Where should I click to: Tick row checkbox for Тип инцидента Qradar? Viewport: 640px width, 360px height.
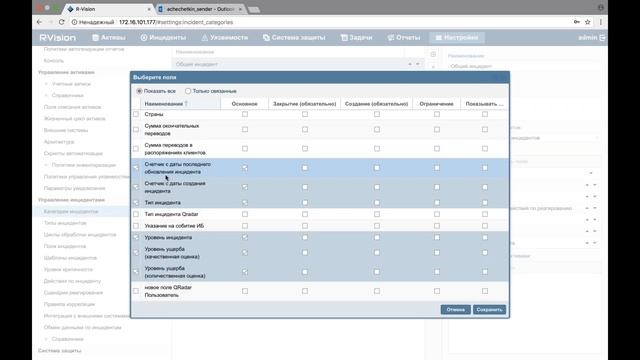coord(136,214)
